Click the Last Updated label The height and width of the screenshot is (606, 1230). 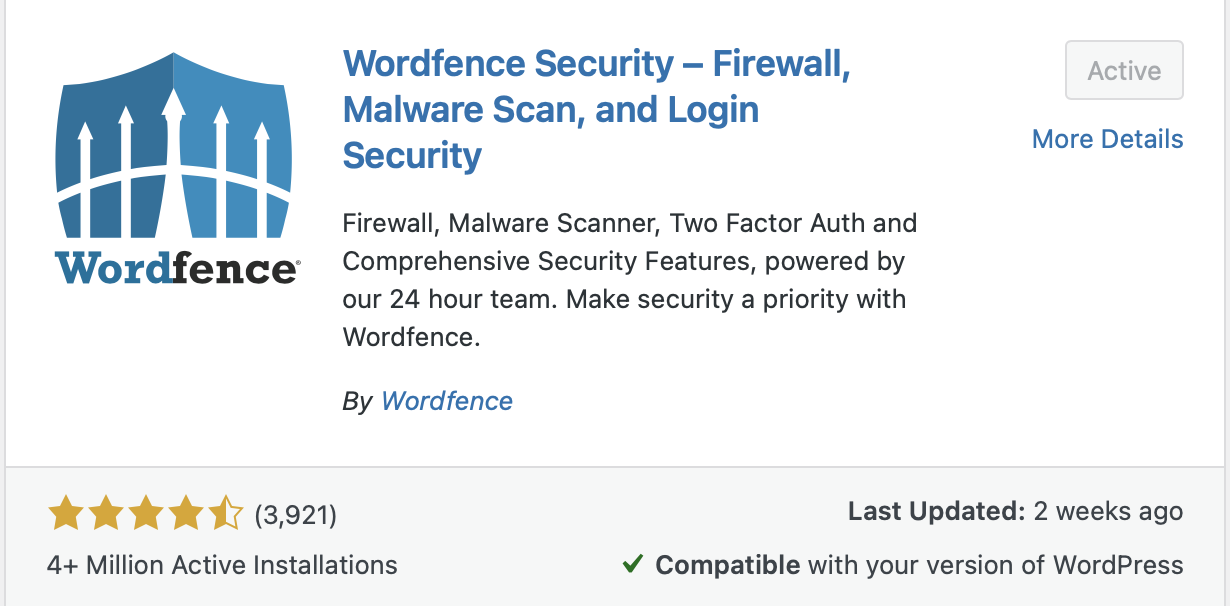pyautogui.click(x=936, y=512)
